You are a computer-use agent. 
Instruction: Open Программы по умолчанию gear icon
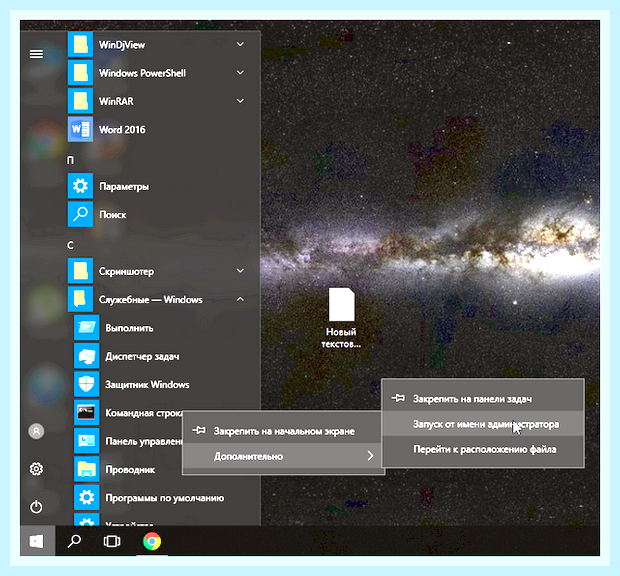[x=87, y=497]
